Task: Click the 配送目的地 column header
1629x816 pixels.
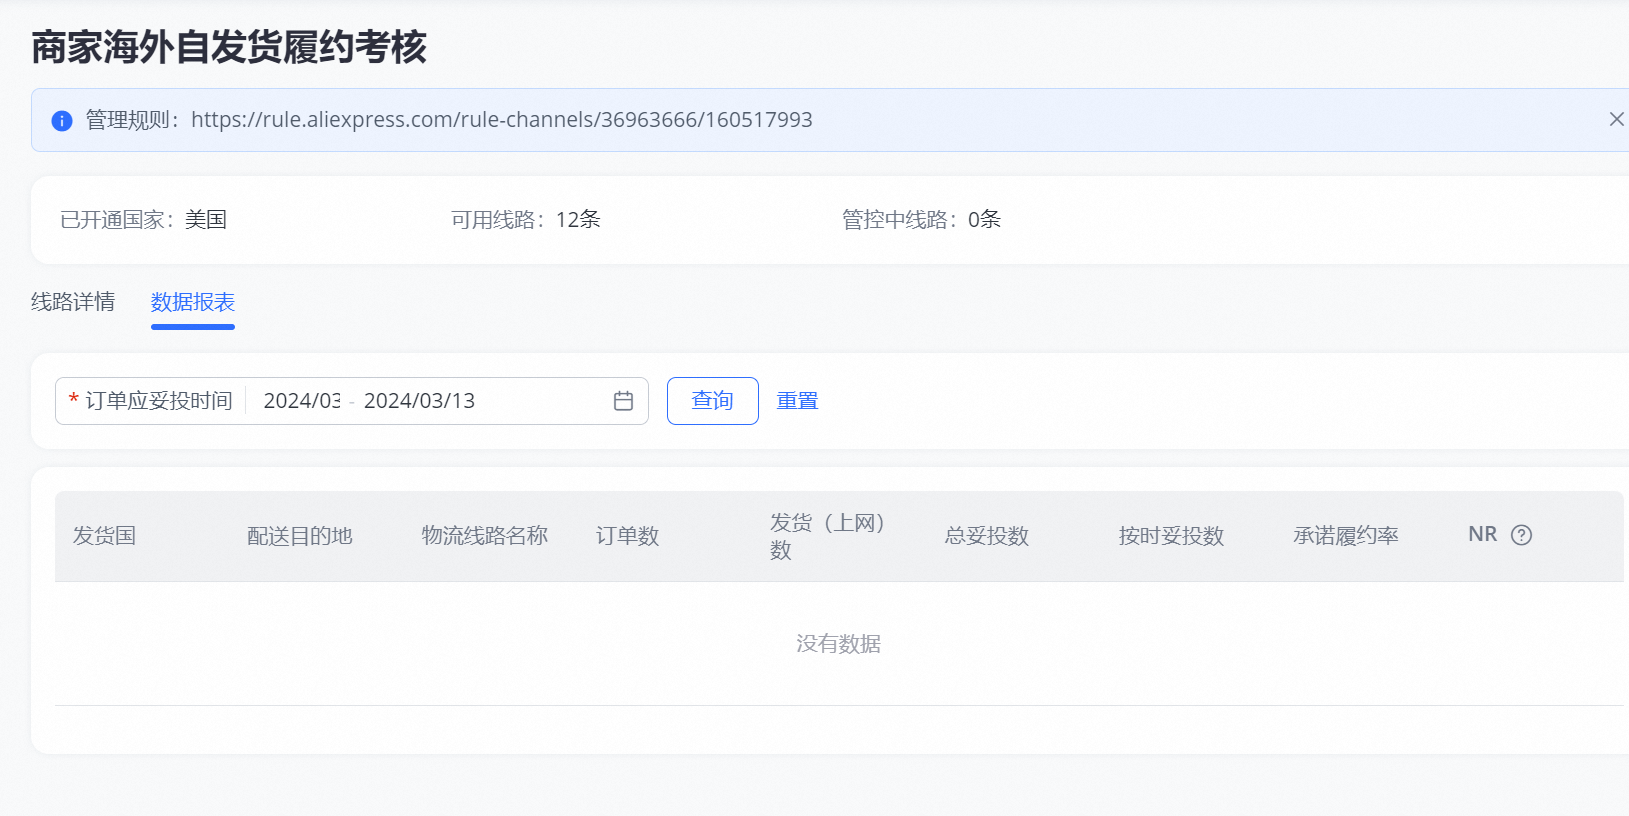Action: tap(300, 536)
